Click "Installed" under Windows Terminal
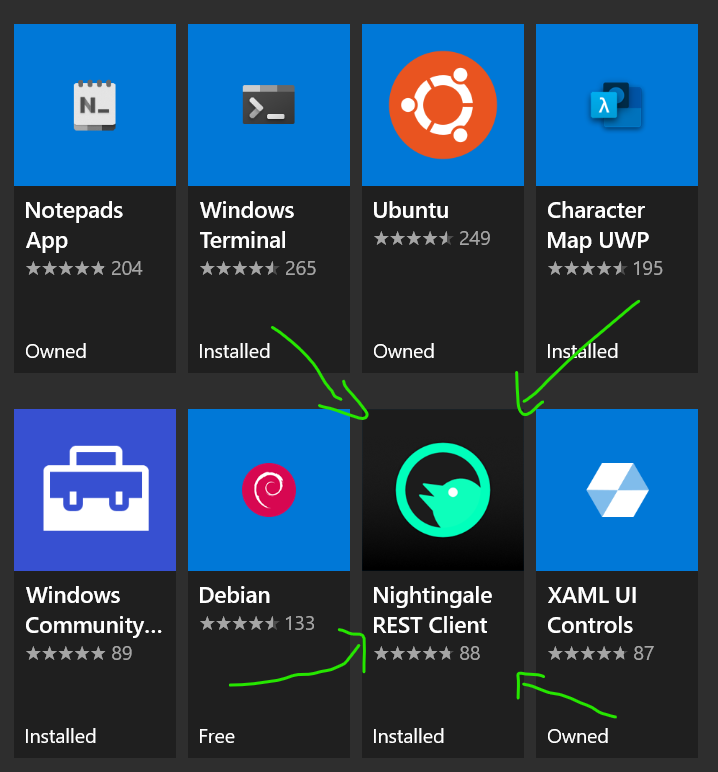Viewport: 718px width, 772px height. click(x=234, y=352)
